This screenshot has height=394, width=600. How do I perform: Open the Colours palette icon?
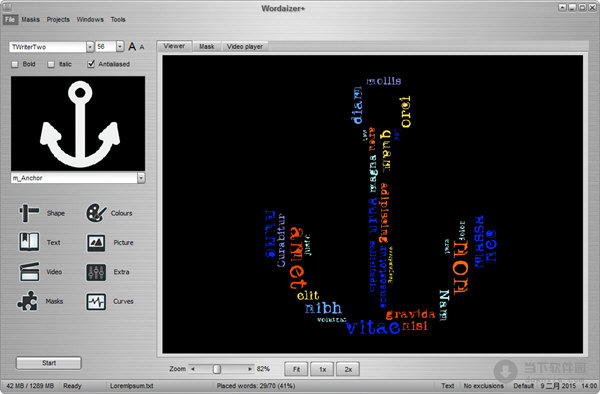click(96, 213)
